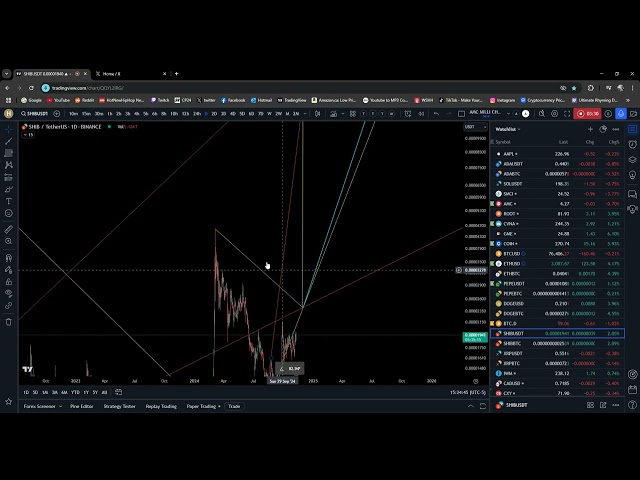
Task: Open the USDT currency selector on price axis
Action: click(470, 126)
